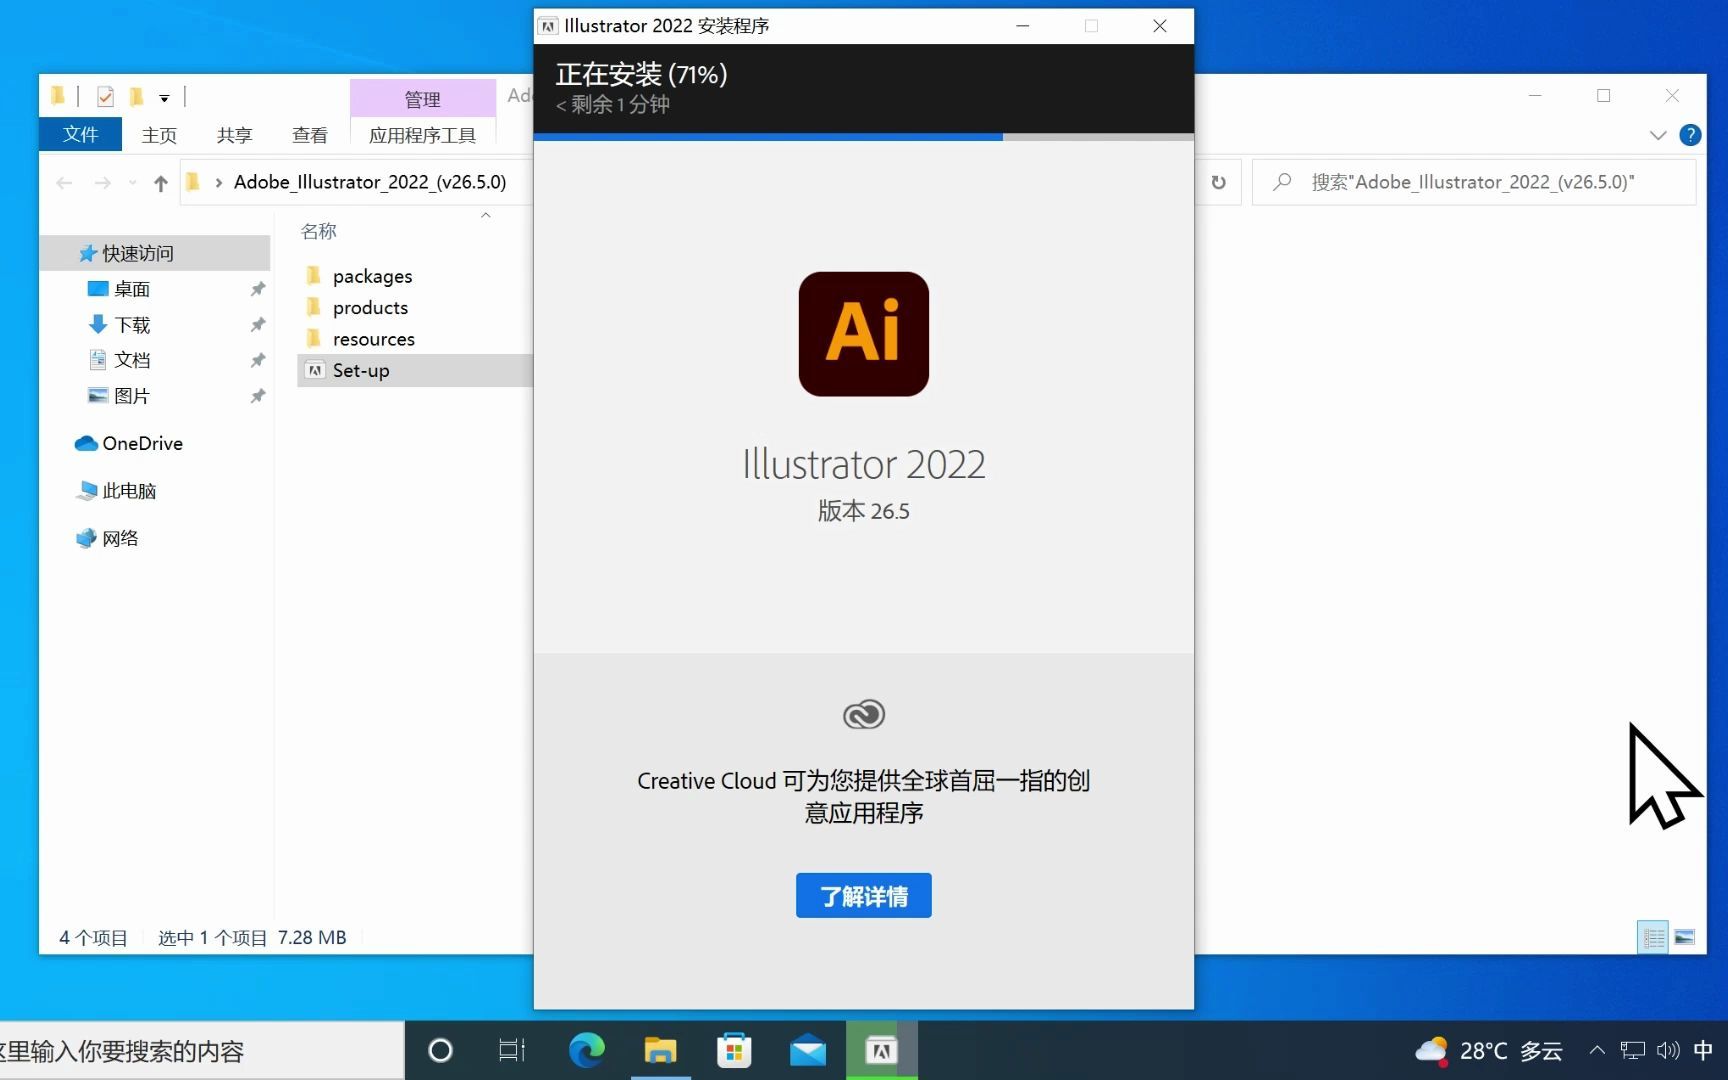Screen dimensions: 1728x1080
Task: Expand the Explorer ribbon chevron
Action: tap(1658, 135)
